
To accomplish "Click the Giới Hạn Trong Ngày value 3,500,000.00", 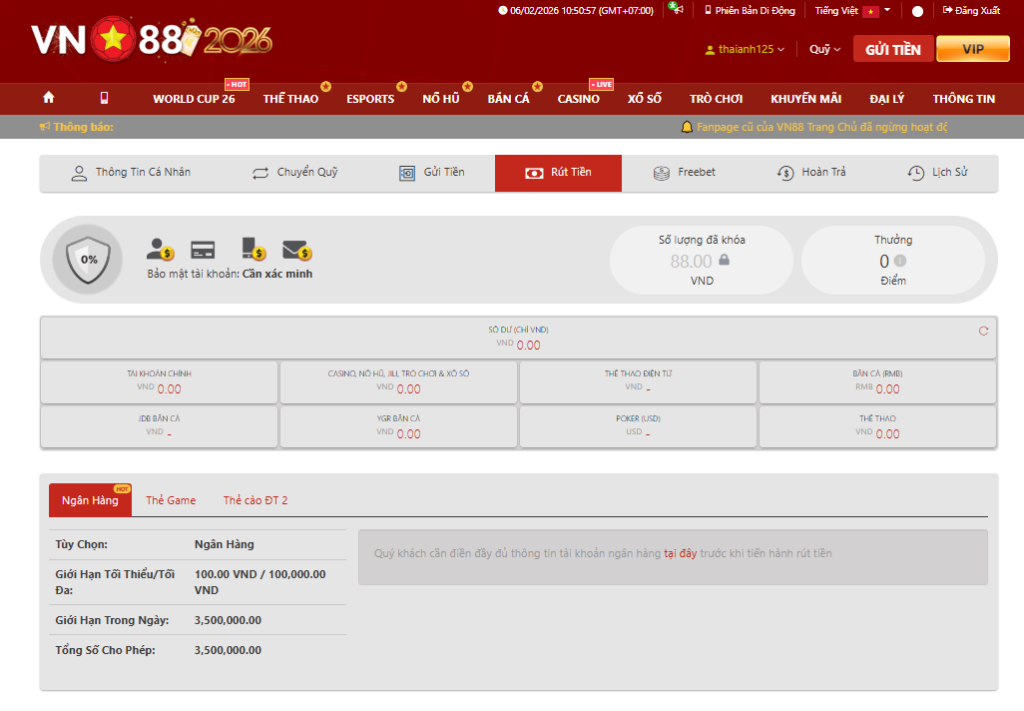I will click(228, 620).
